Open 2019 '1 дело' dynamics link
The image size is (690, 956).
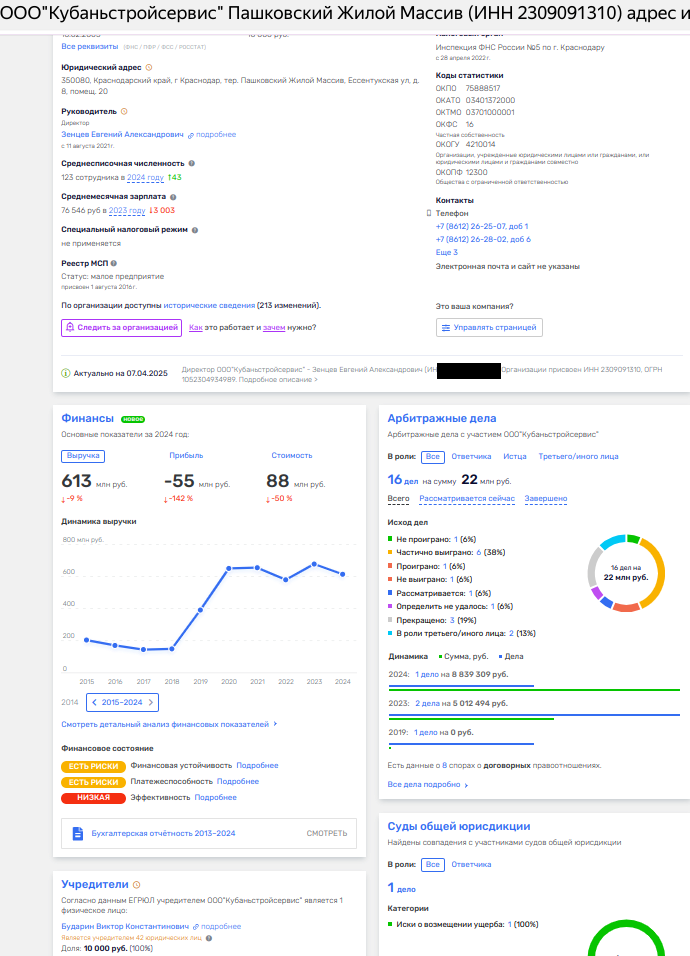[x=425, y=733]
